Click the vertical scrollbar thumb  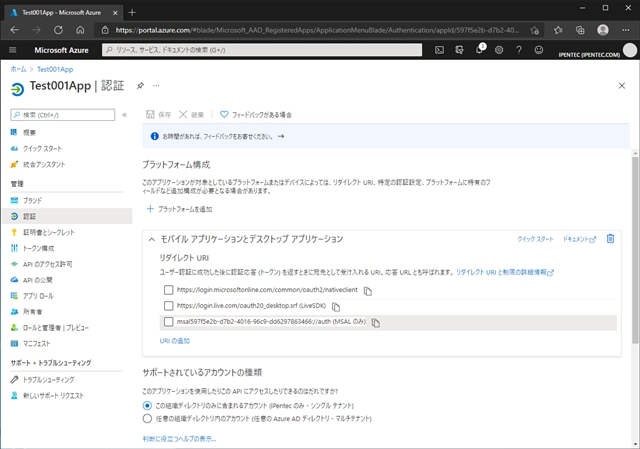pyautogui.click(x=635, y=249)
